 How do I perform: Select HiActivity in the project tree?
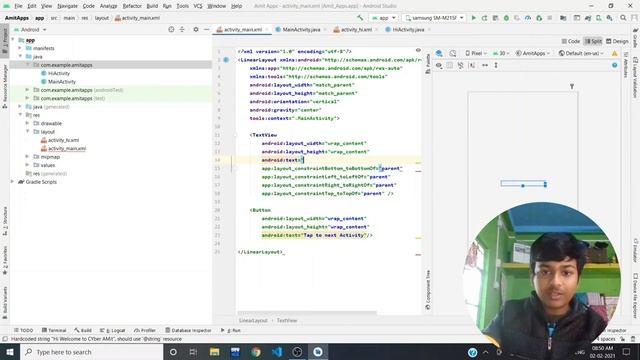tap(59, 73)
